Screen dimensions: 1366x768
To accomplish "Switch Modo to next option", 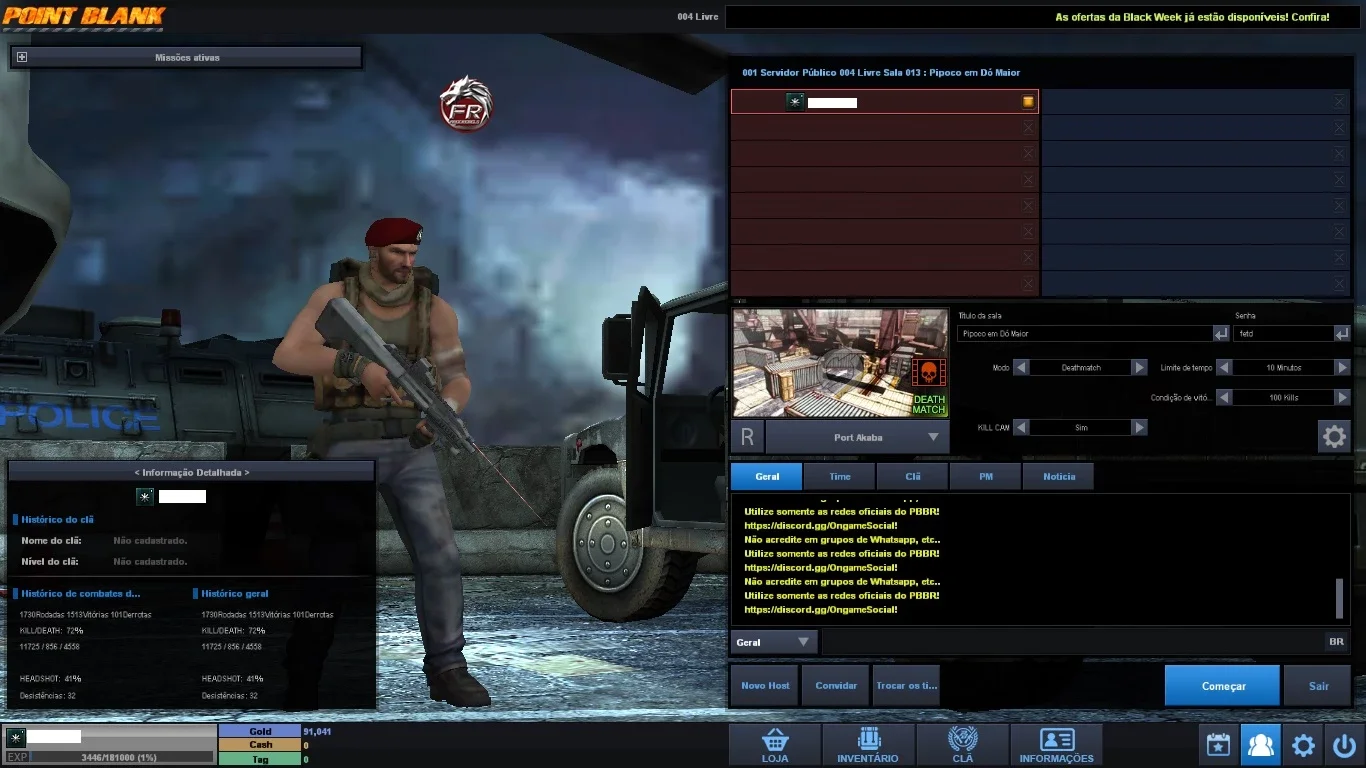I will 1139,368.
